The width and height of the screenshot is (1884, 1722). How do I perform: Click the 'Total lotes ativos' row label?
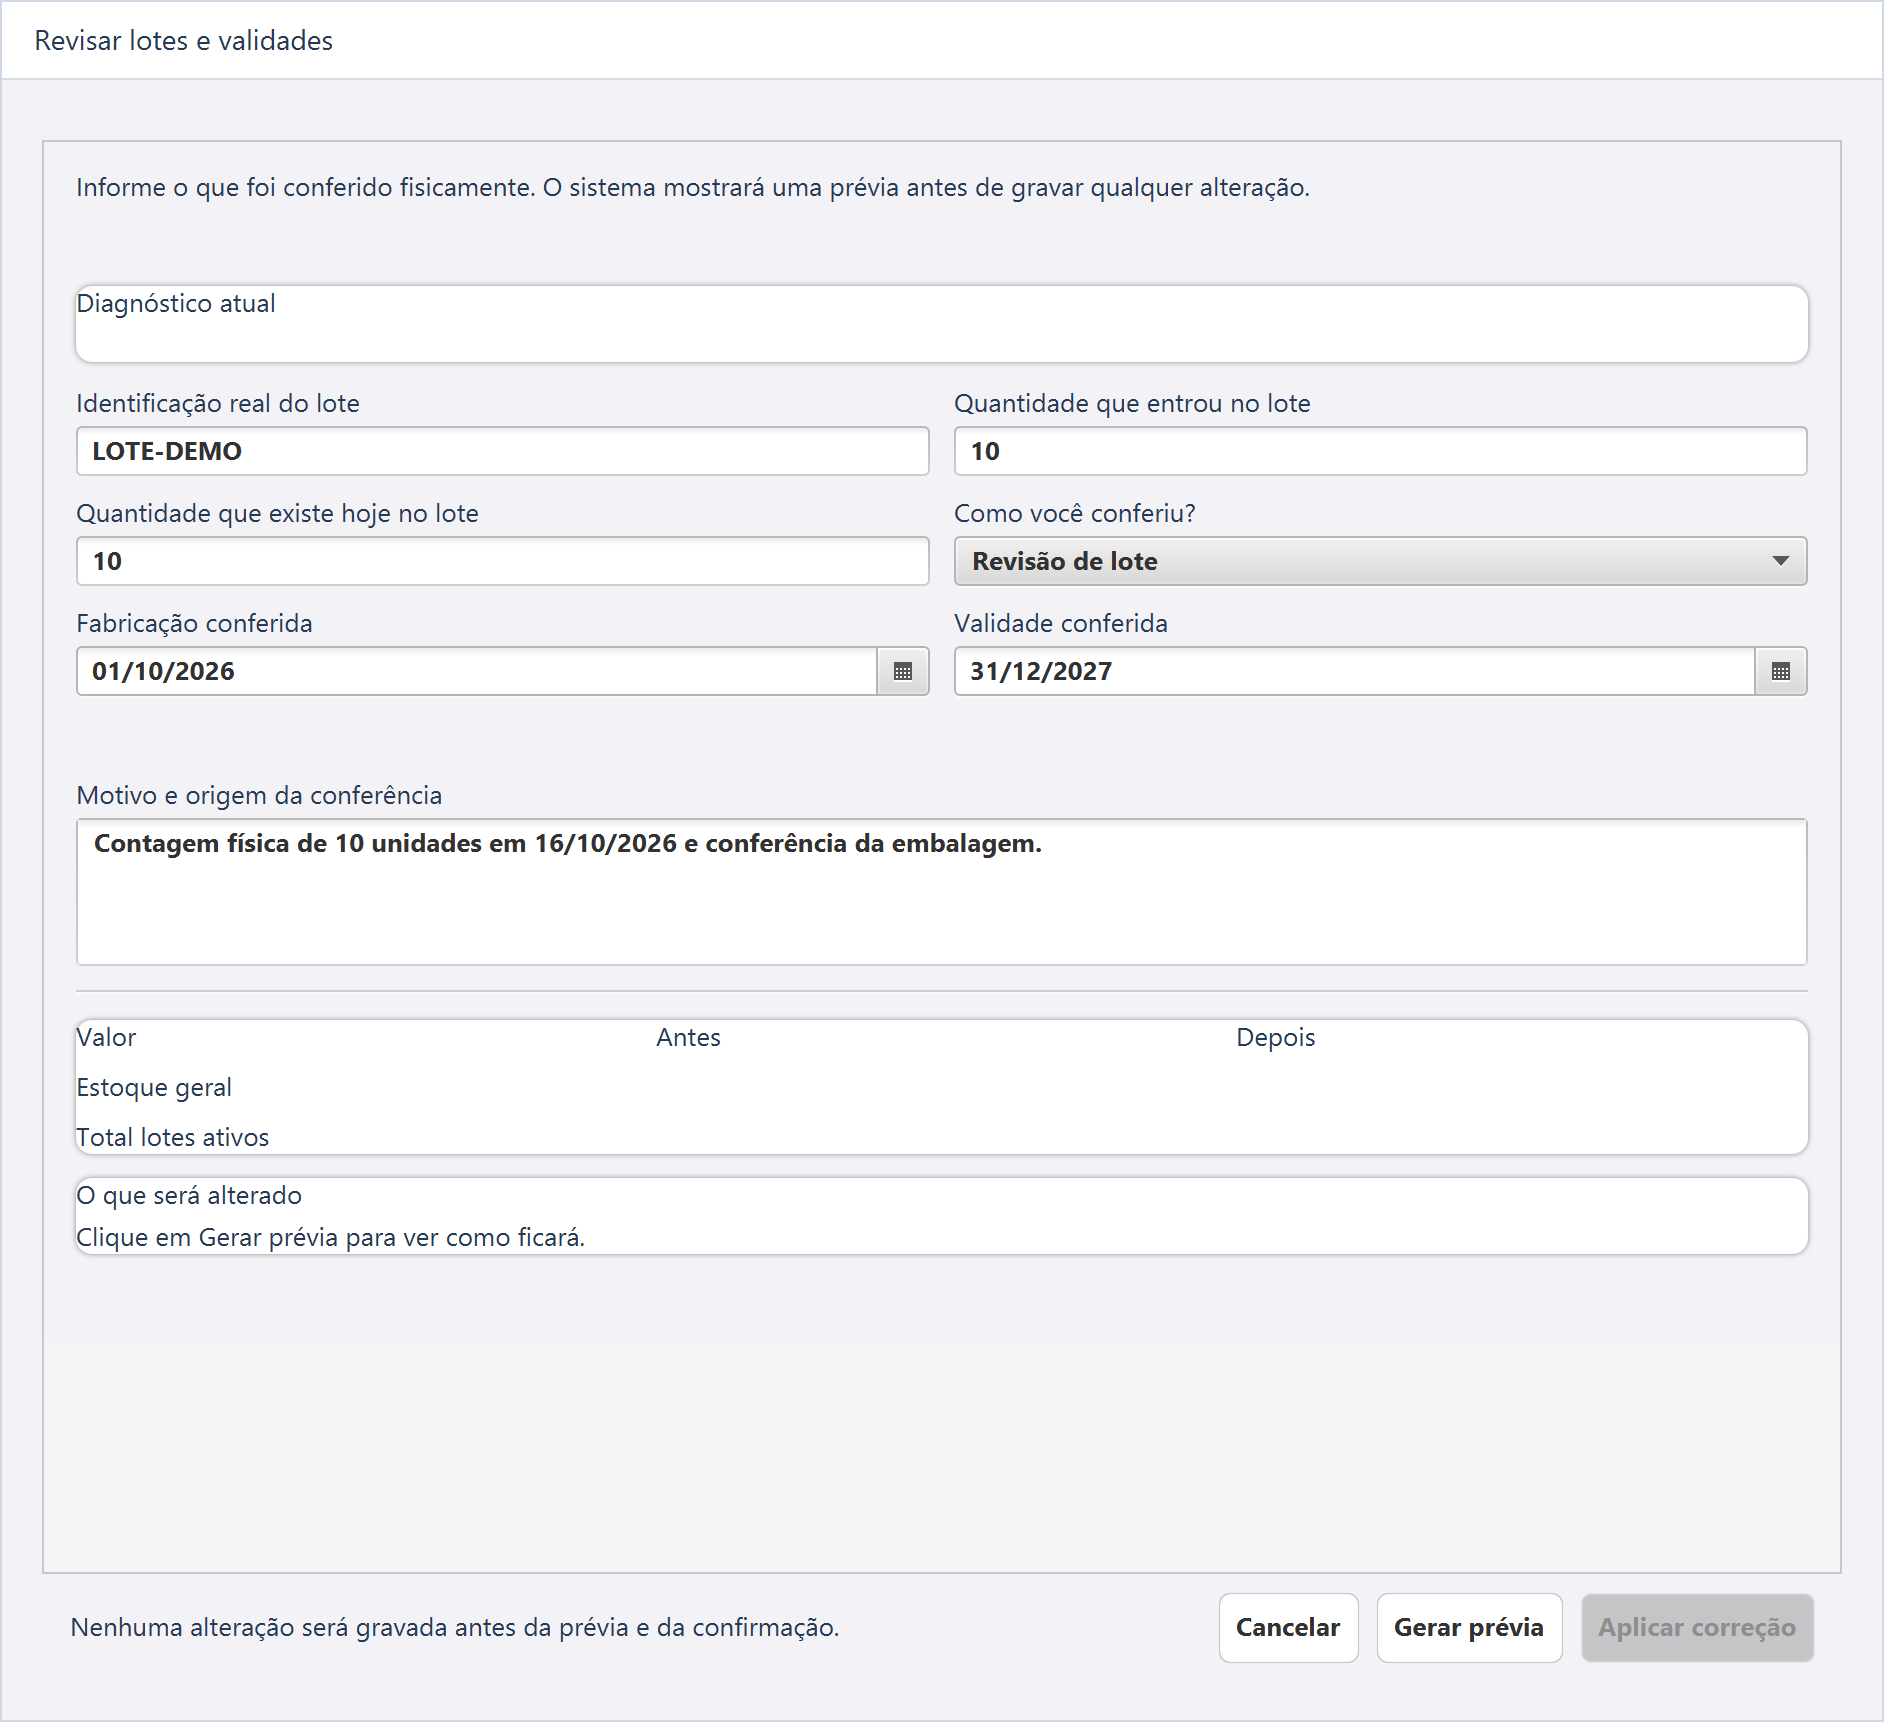pos(173,1137)
